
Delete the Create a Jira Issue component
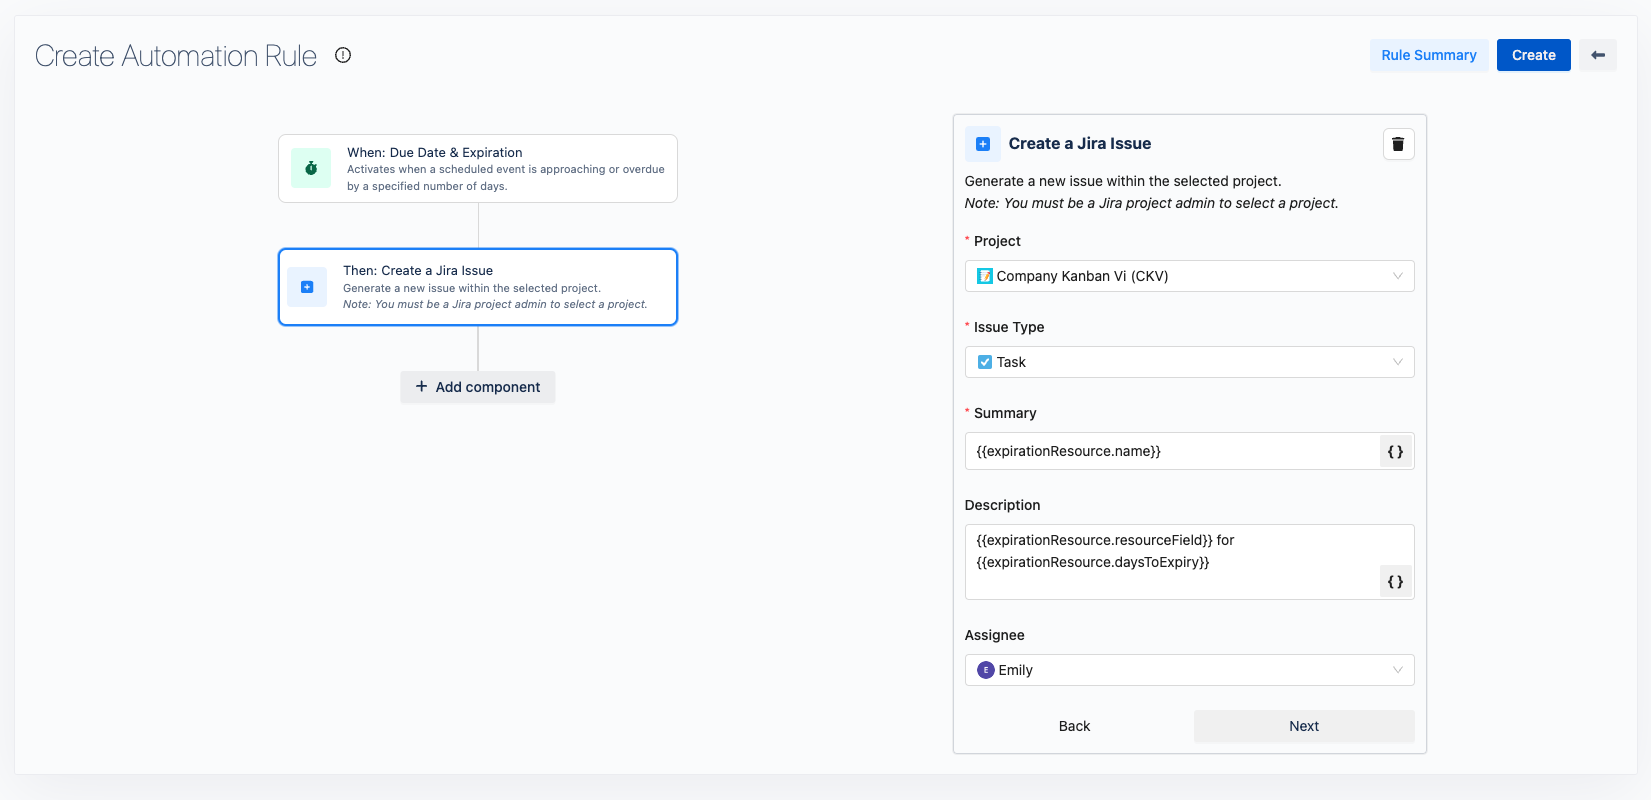(1398, 144)
